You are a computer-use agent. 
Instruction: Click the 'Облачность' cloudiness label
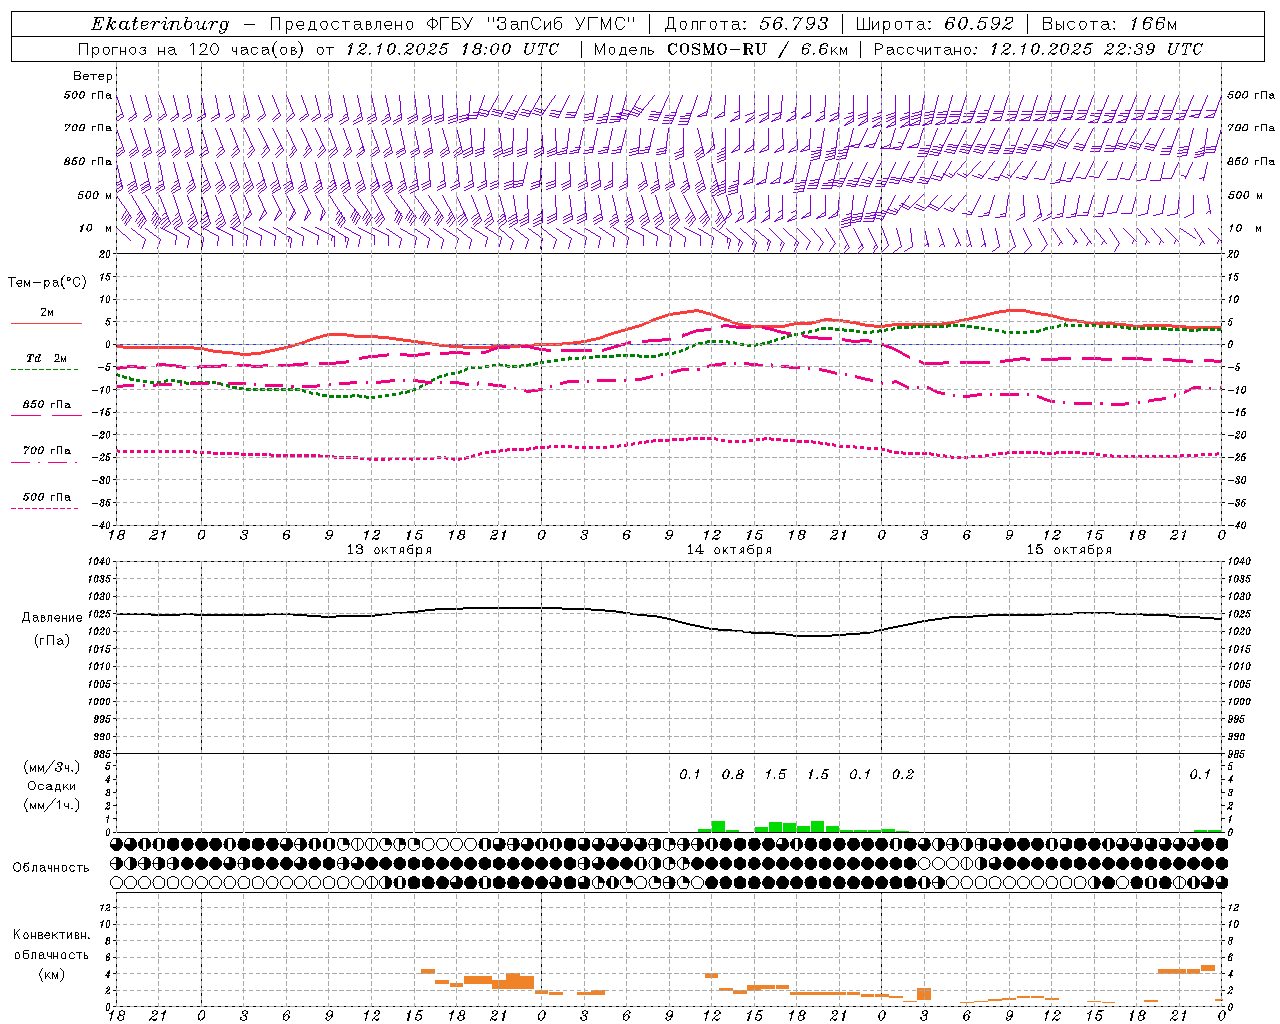click(x=51, y=868)
